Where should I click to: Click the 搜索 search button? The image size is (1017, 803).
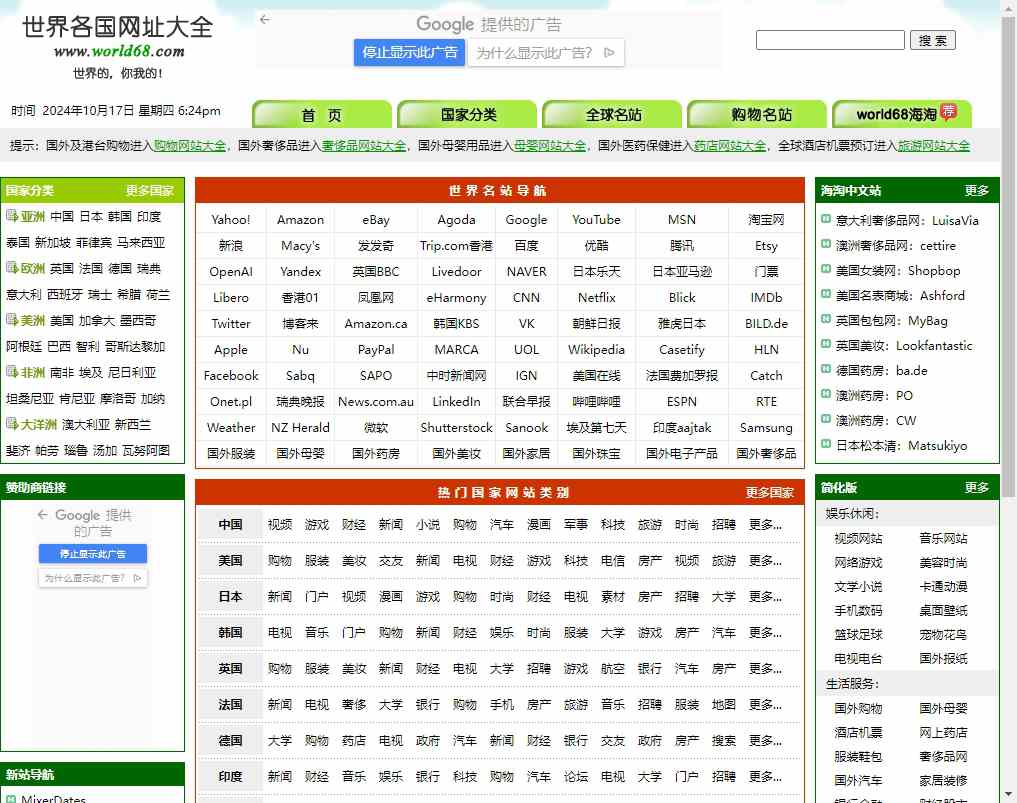(x=932, y=40)
